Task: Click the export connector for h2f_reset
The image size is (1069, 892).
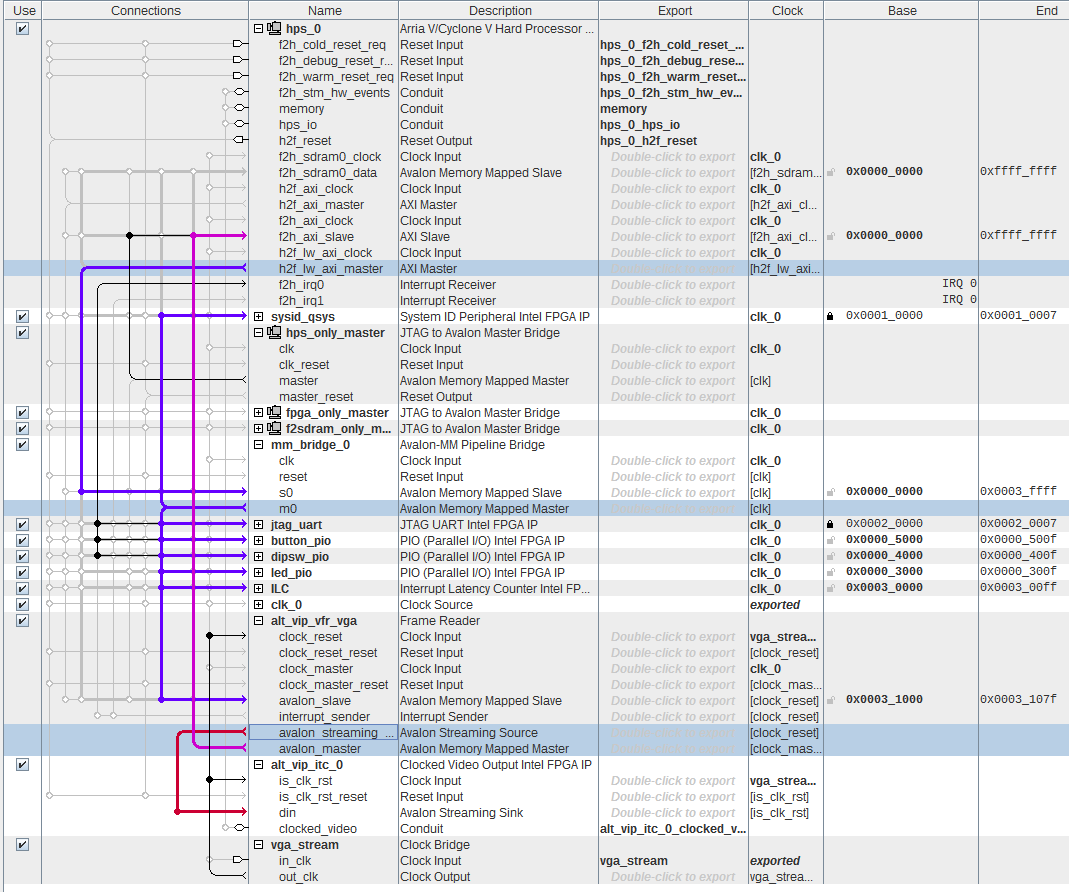Action: click(239, 140)
